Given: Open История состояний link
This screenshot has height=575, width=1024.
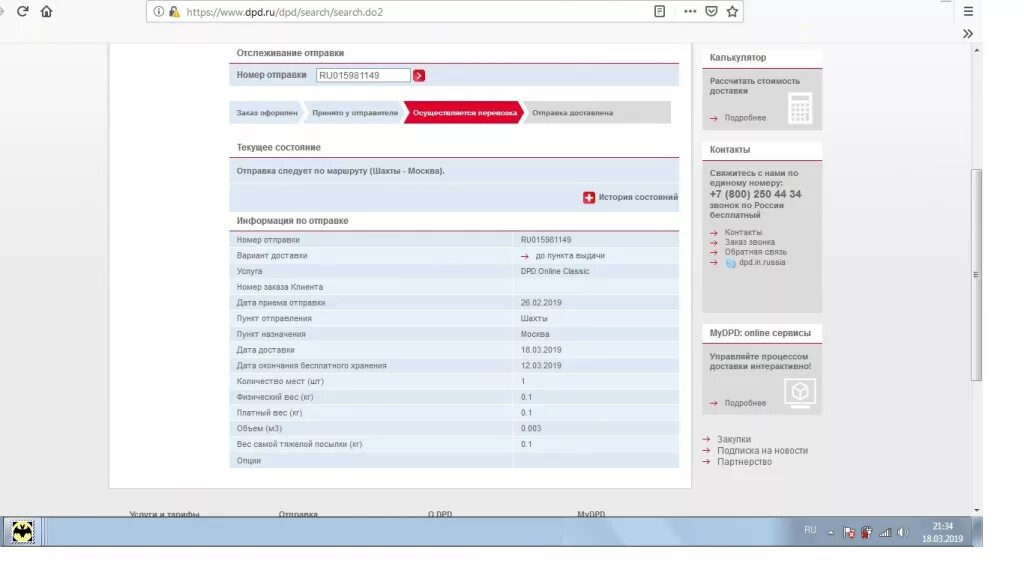Looking at the screenshot, I should 638,197.
